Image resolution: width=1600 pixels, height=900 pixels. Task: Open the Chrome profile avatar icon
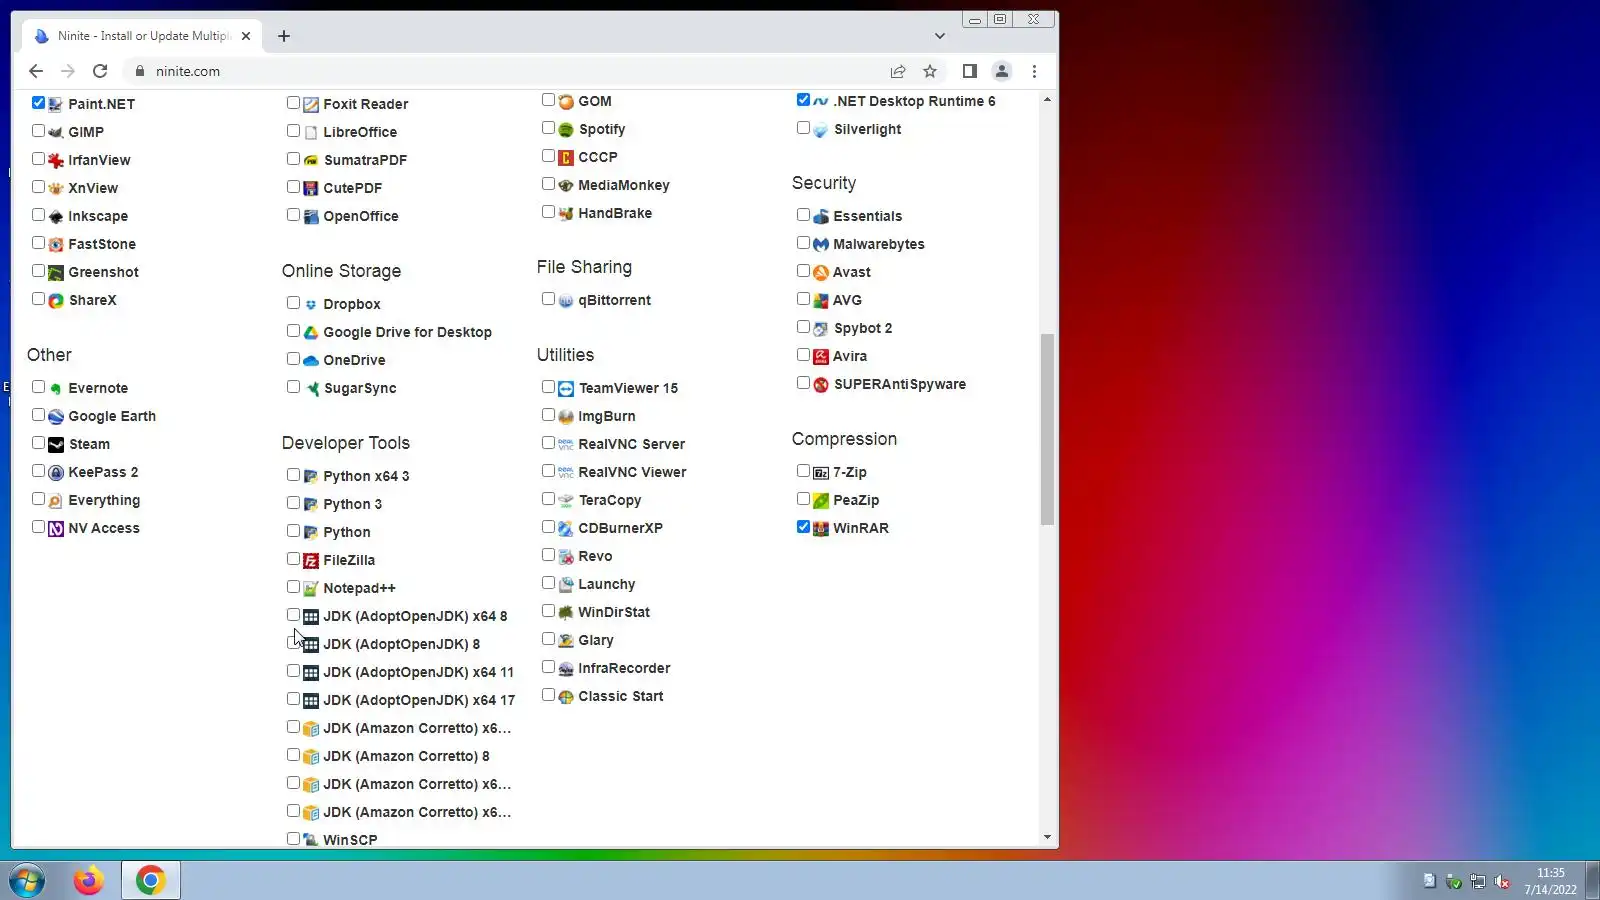point(1001,71)
